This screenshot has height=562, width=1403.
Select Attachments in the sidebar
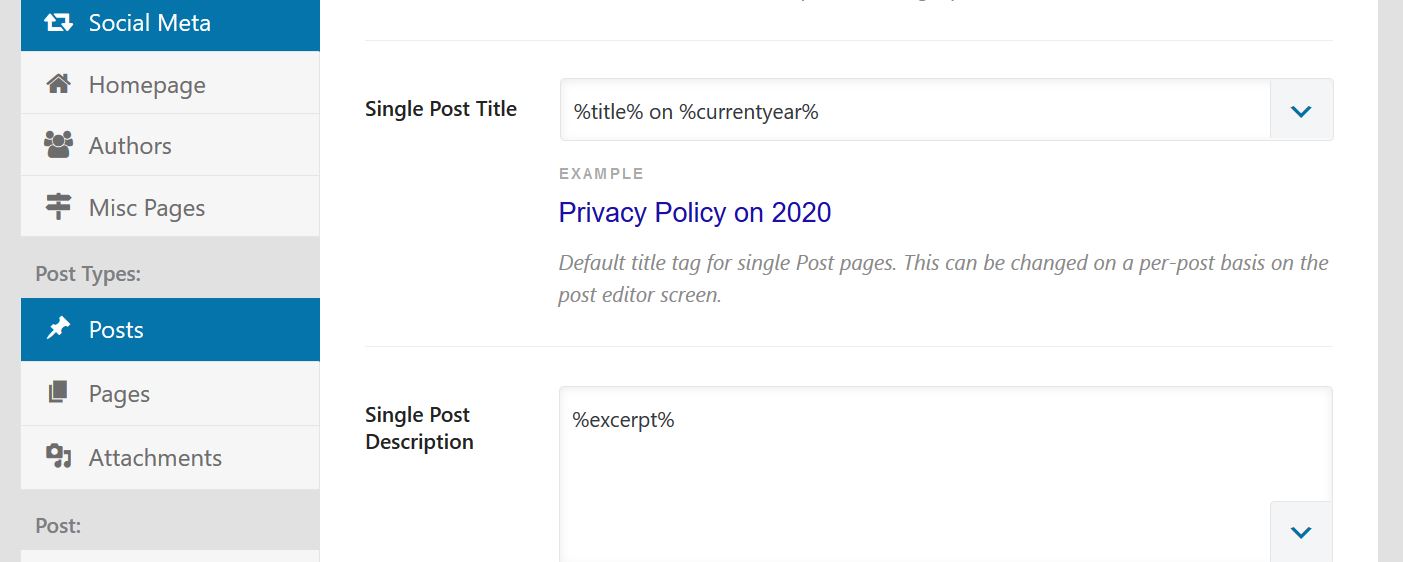170,457
